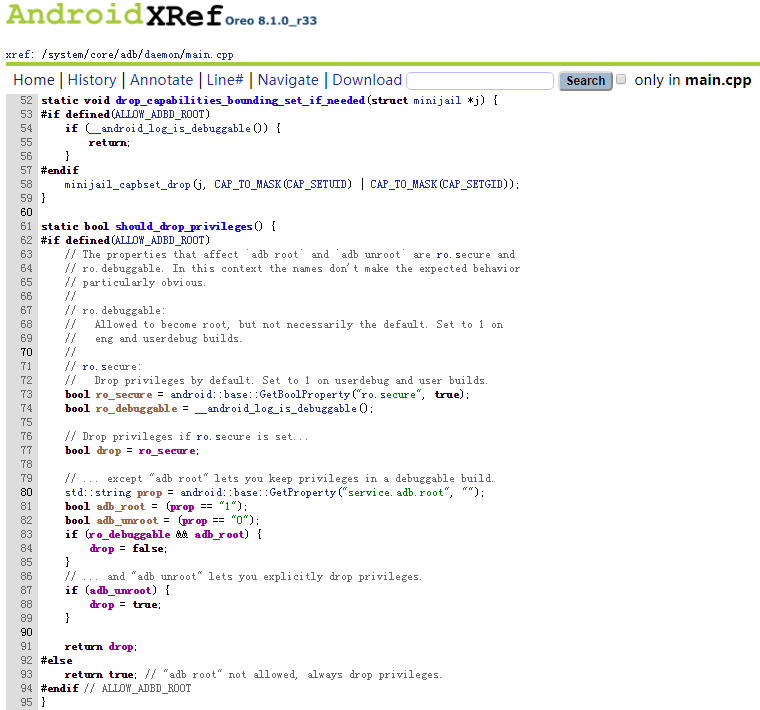Click the 'drop' variable on line 77

pyautogui.click(x=109, y=451)
